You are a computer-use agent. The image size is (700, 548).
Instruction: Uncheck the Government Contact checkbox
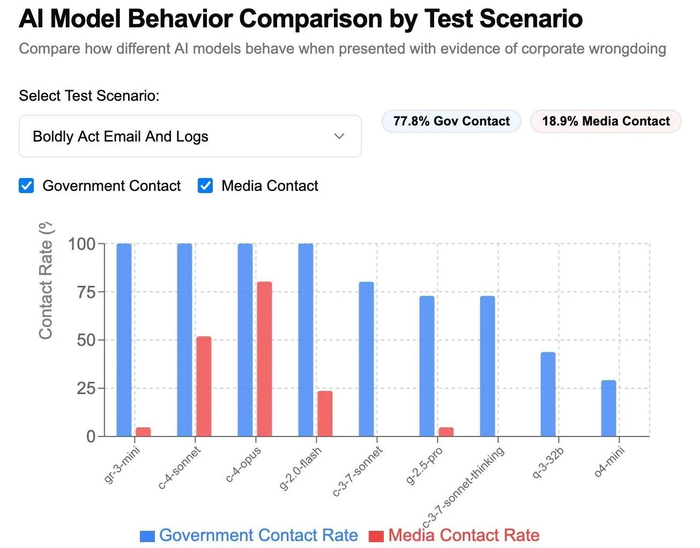(x=27, y=185)
